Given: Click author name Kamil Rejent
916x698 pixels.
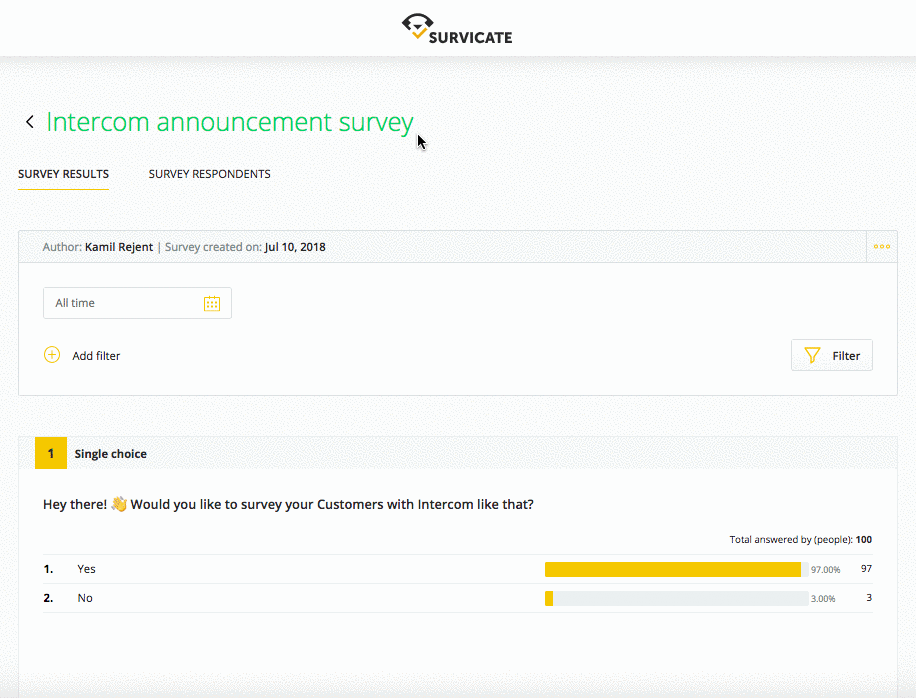Looking at the screenshot, I should 119,247.
